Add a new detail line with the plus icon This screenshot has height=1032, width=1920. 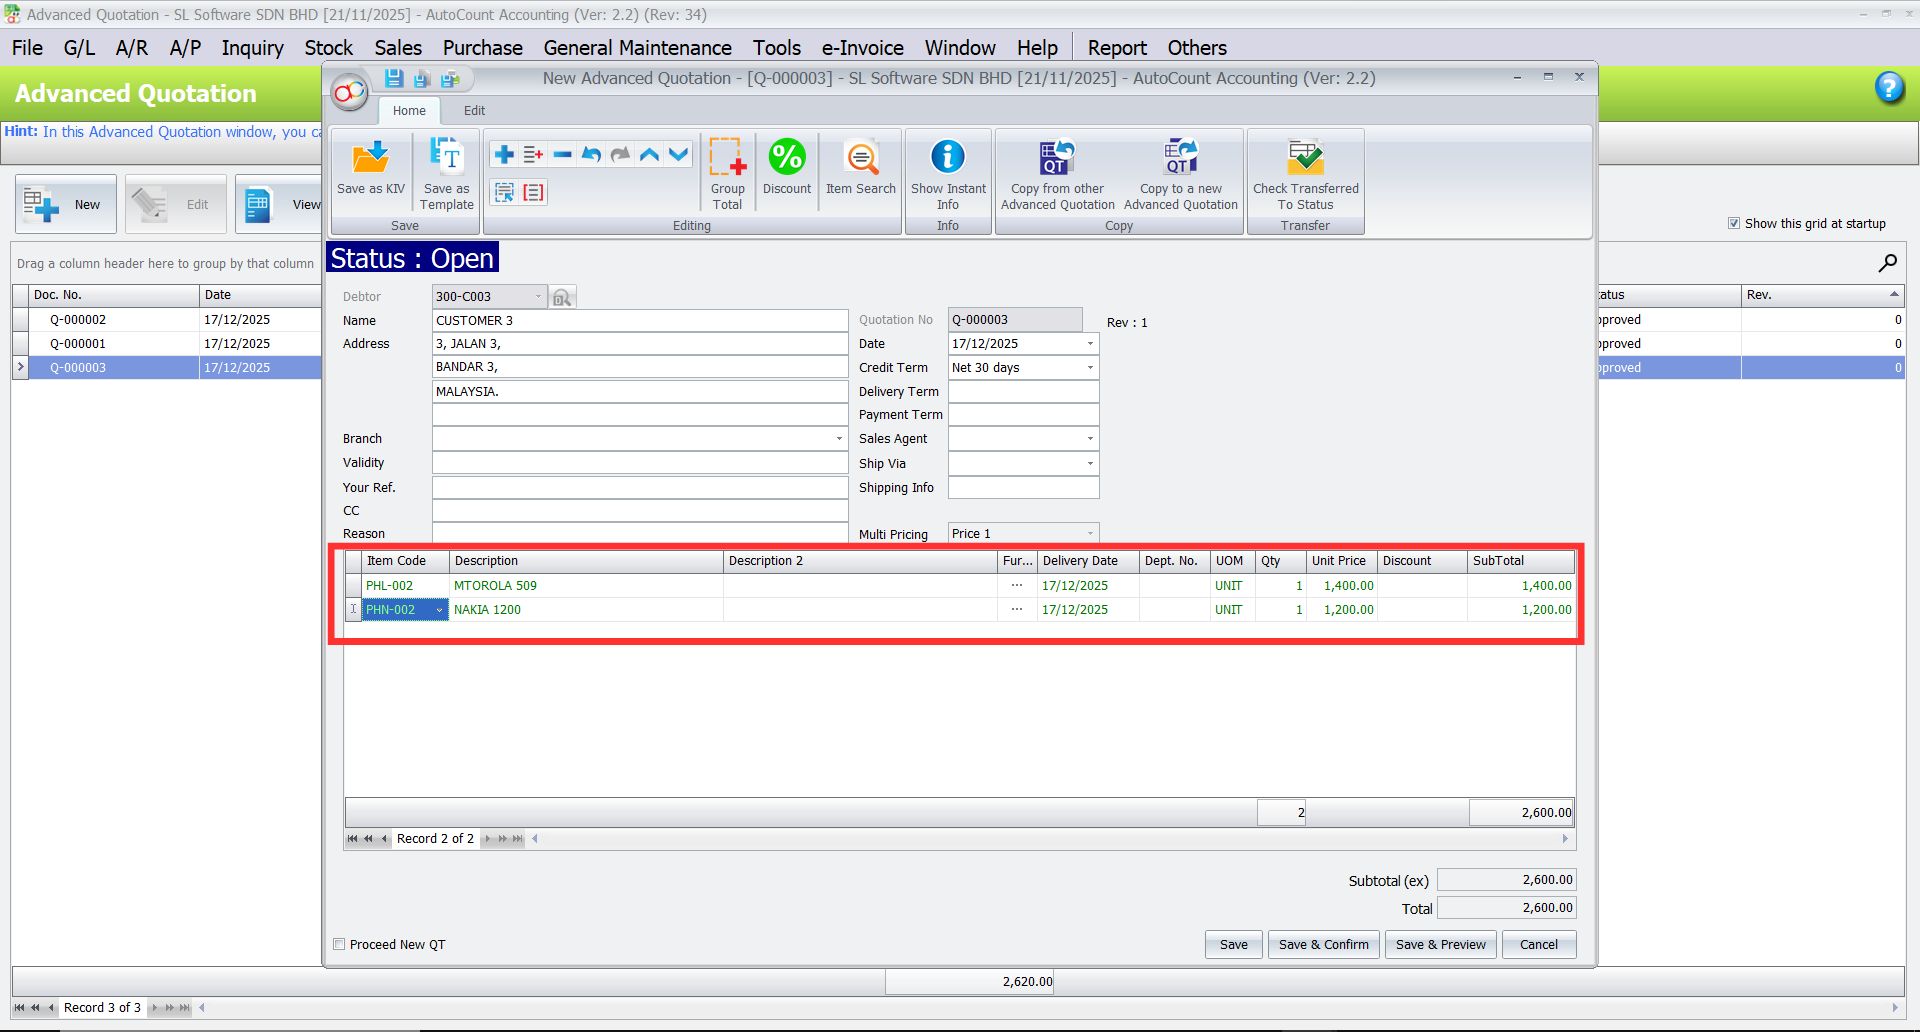click(504, 154)
